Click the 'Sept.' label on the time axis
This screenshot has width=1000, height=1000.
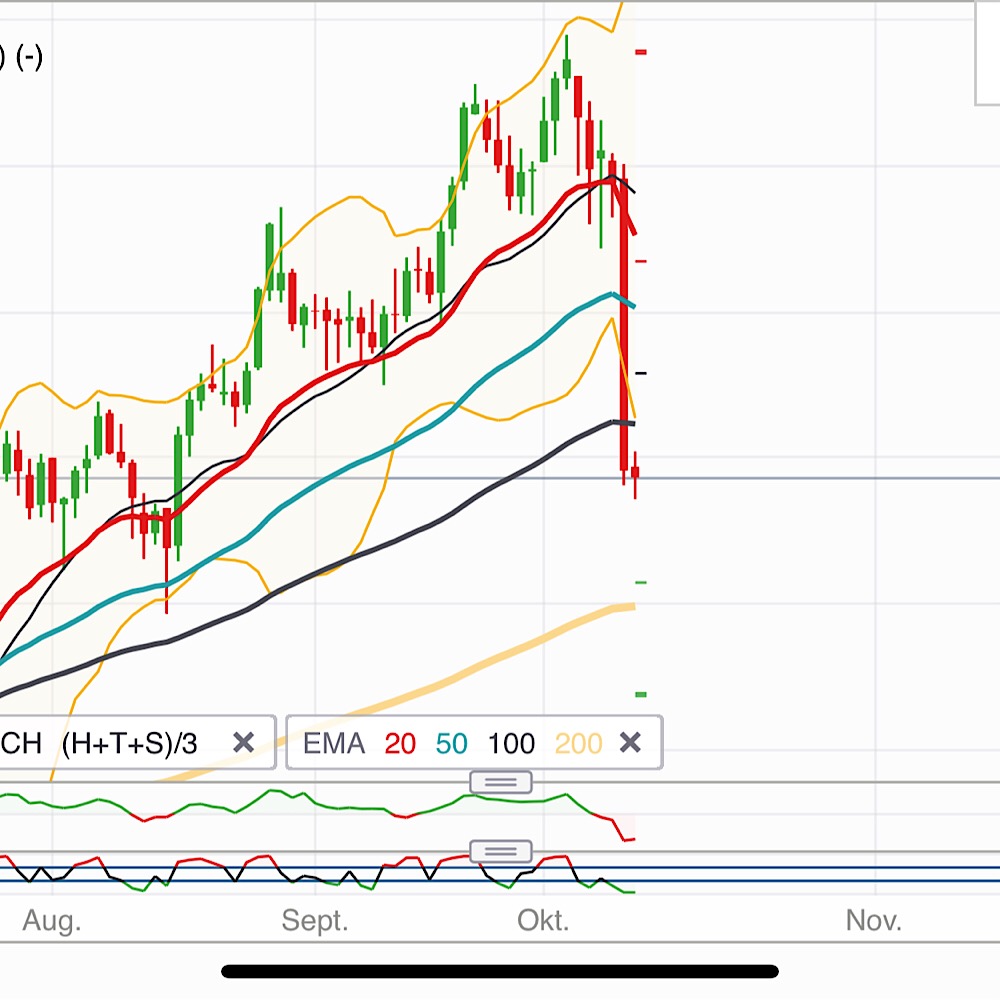pyautogui.click(x=316, y=921)
